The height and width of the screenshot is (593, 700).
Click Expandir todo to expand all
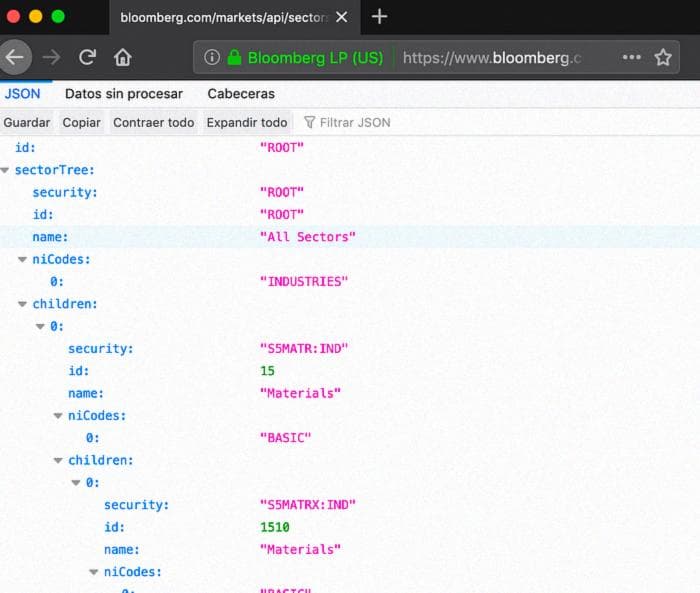click(247, 122)
